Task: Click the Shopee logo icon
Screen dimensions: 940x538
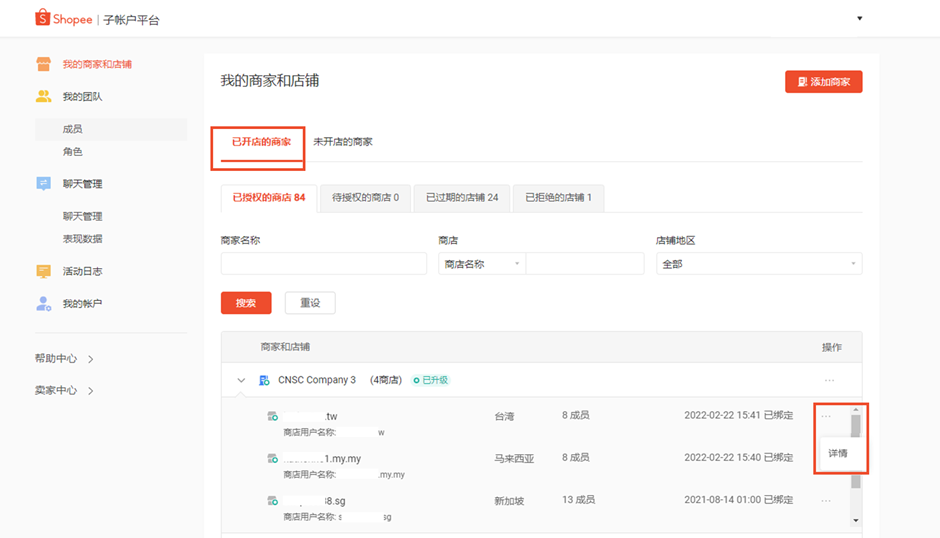Action: (x=43, y=18)
